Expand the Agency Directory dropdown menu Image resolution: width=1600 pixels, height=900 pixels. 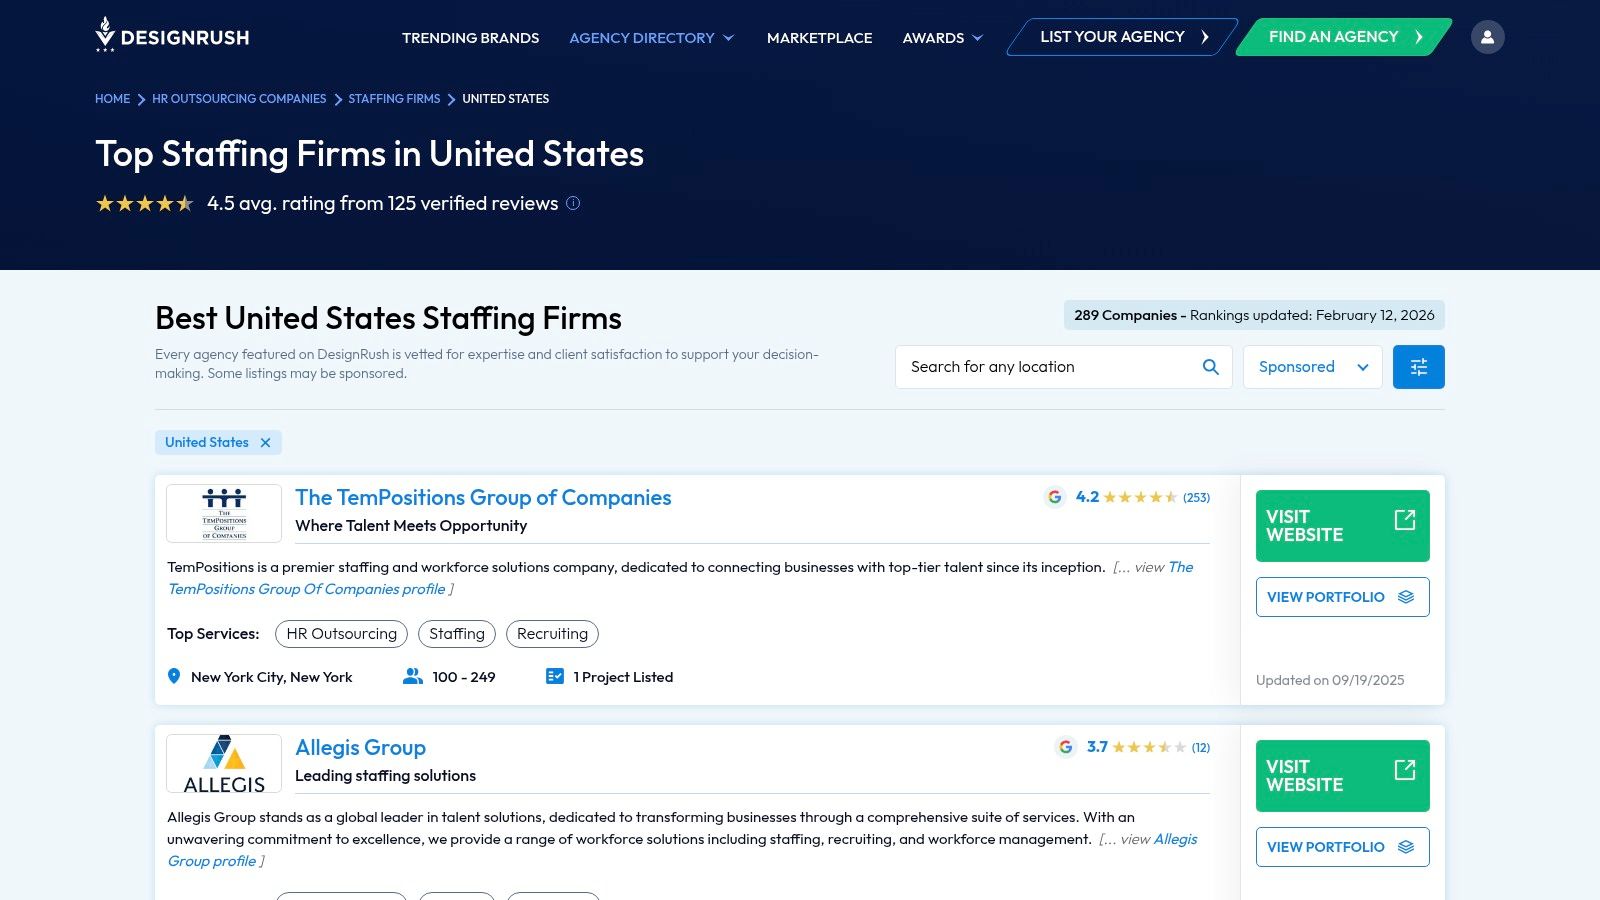pyautogui.click(x=652, y=38)
